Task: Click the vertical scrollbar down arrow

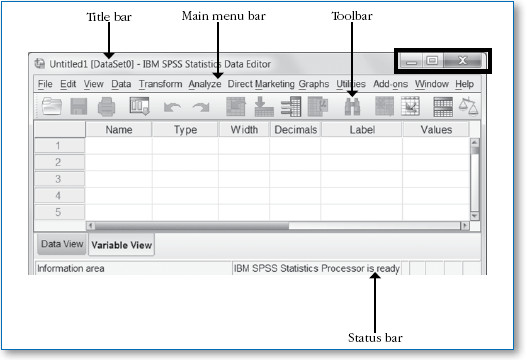Action: [x=475, y=215]
